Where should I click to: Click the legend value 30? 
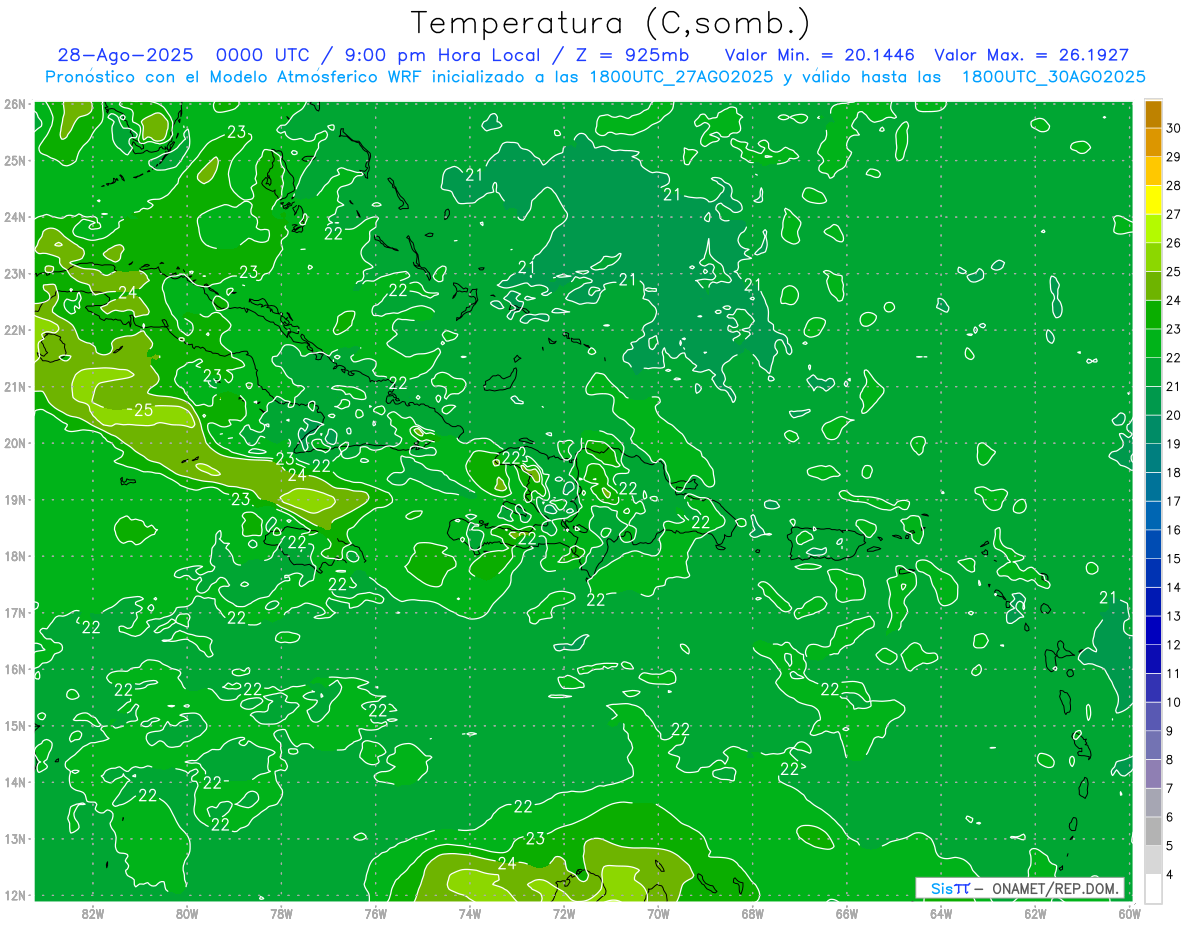(x=1174, y=128)
